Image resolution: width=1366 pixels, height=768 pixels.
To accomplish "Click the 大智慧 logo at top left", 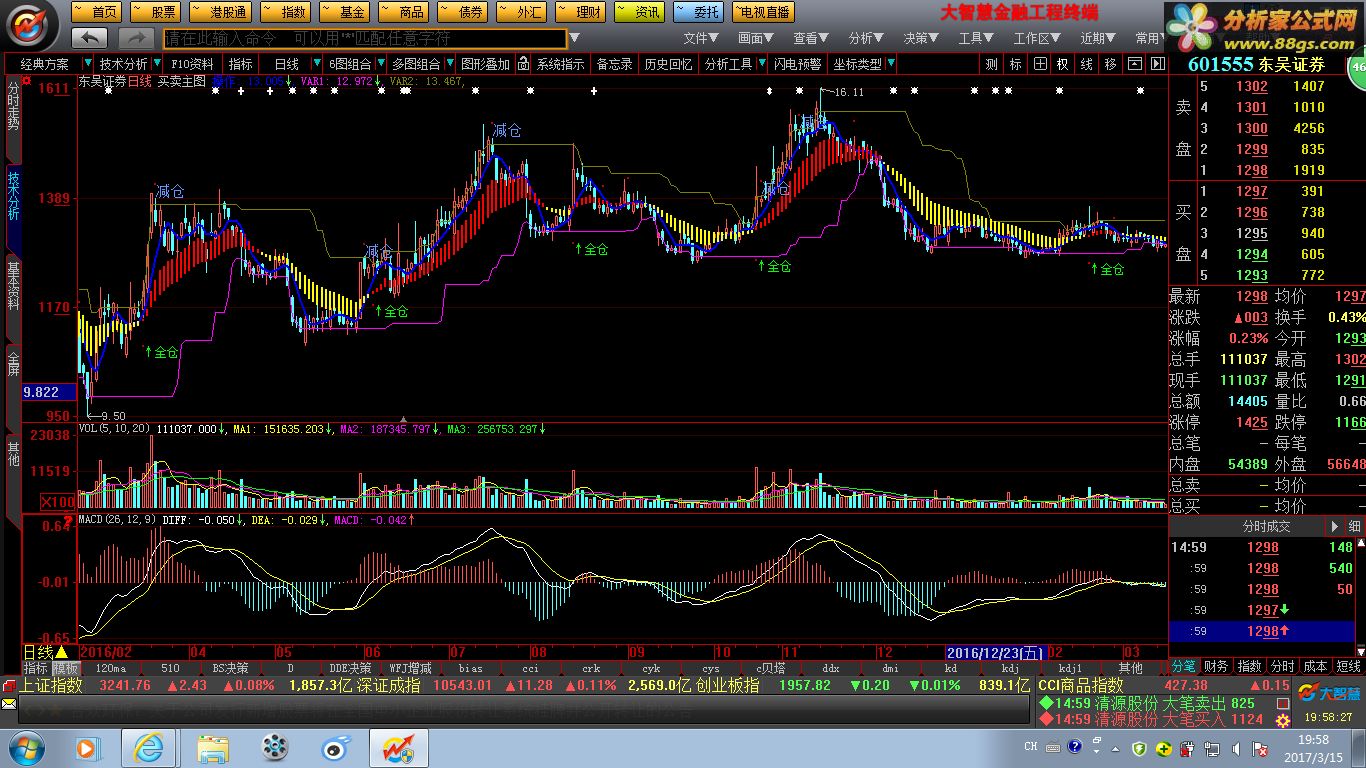I will pos(33,26).
